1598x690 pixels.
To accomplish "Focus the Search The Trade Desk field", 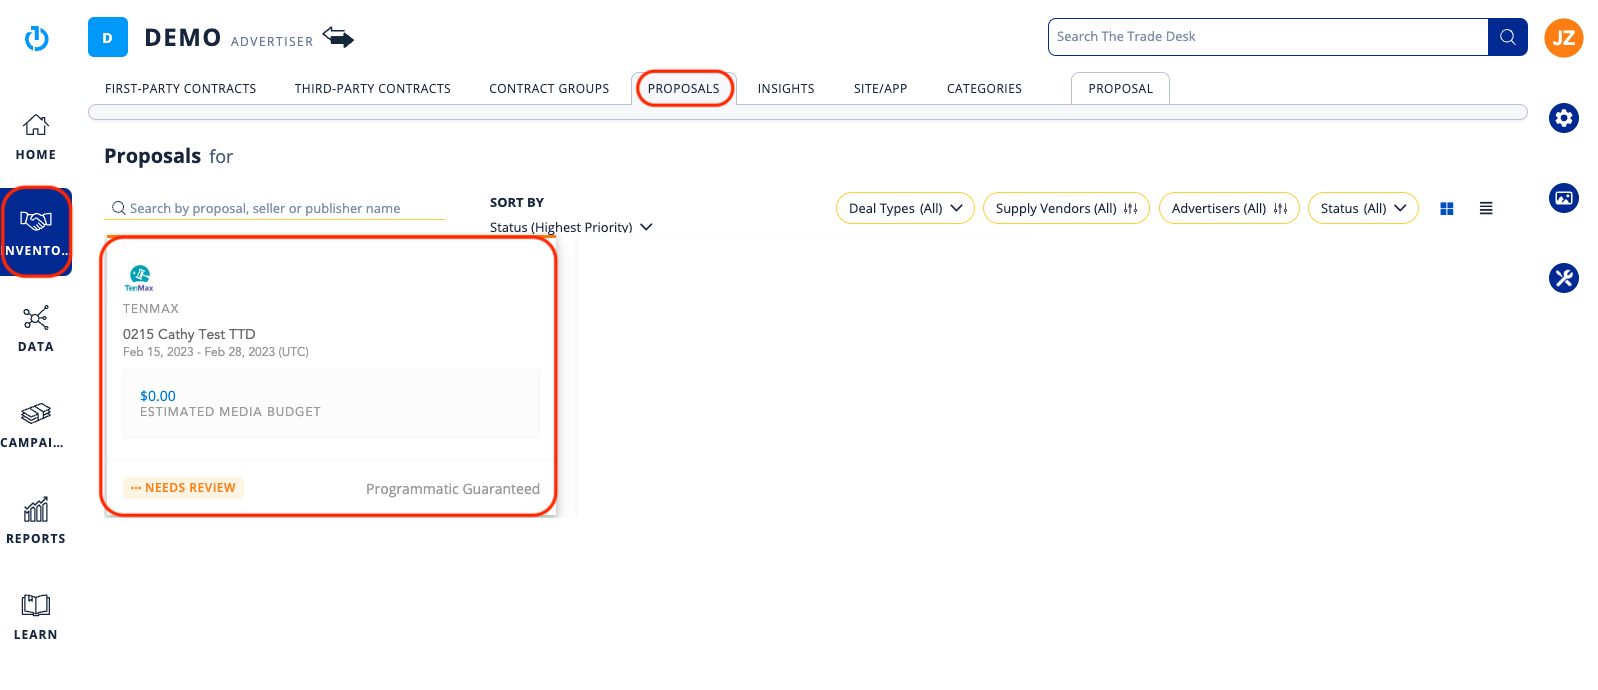I will pyautogui.click(x=1268, y=37).
